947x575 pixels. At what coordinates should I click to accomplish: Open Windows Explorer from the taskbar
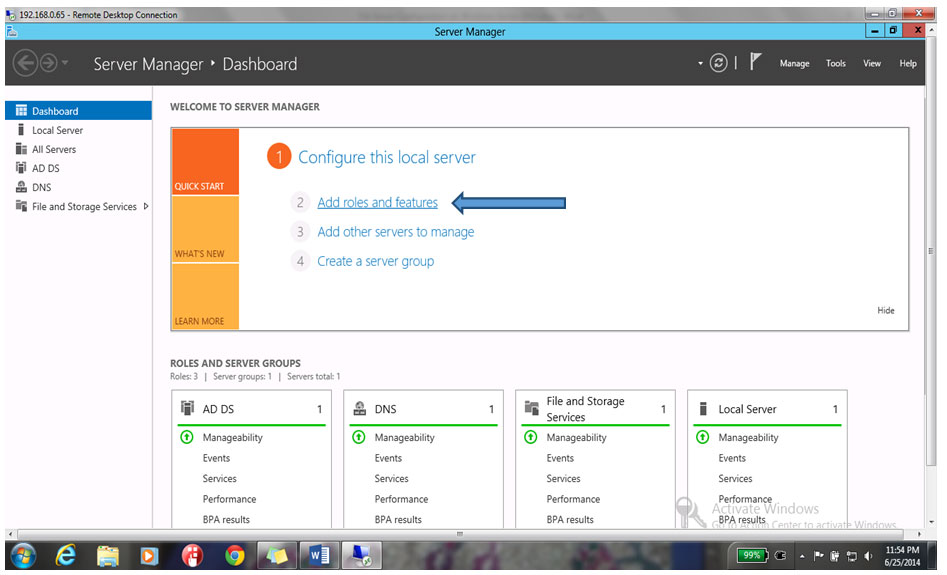point(108,556)
